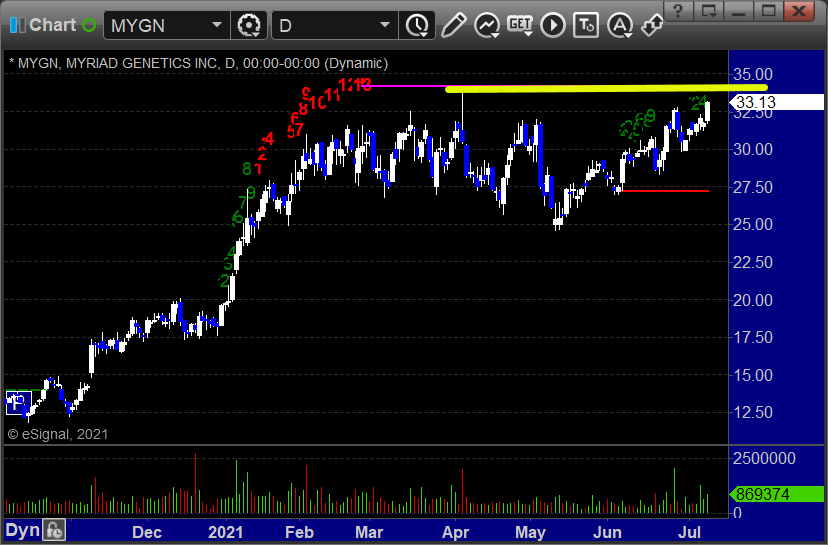Toggle the green symbol link circle
Image resolution: width=828 pixels, height=545 pixels.
tap(89, 25)
